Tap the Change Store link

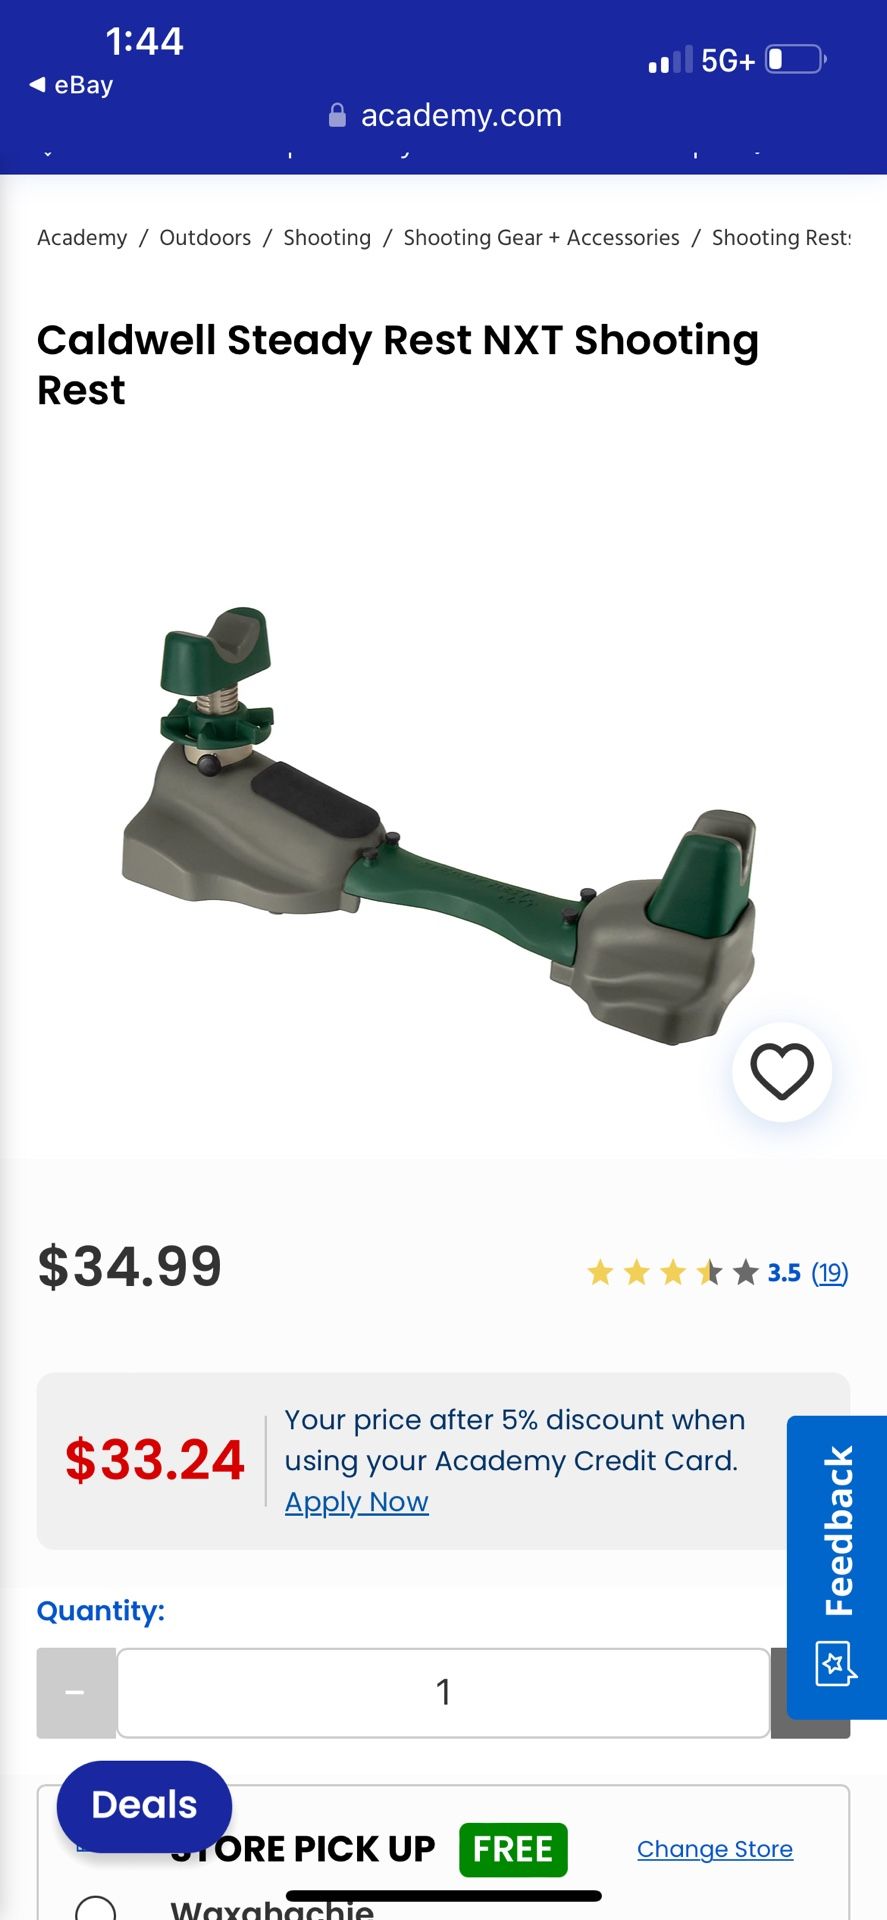click(715, 1849)
